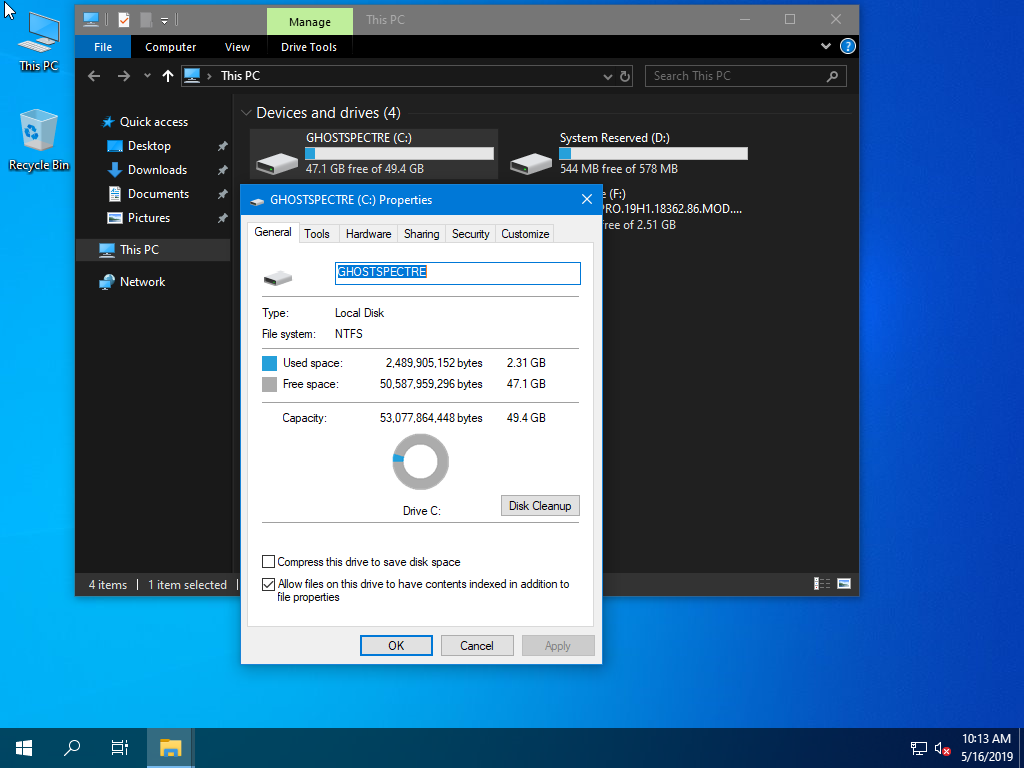Click the New folder icon in title bar

tap(146, 20)
